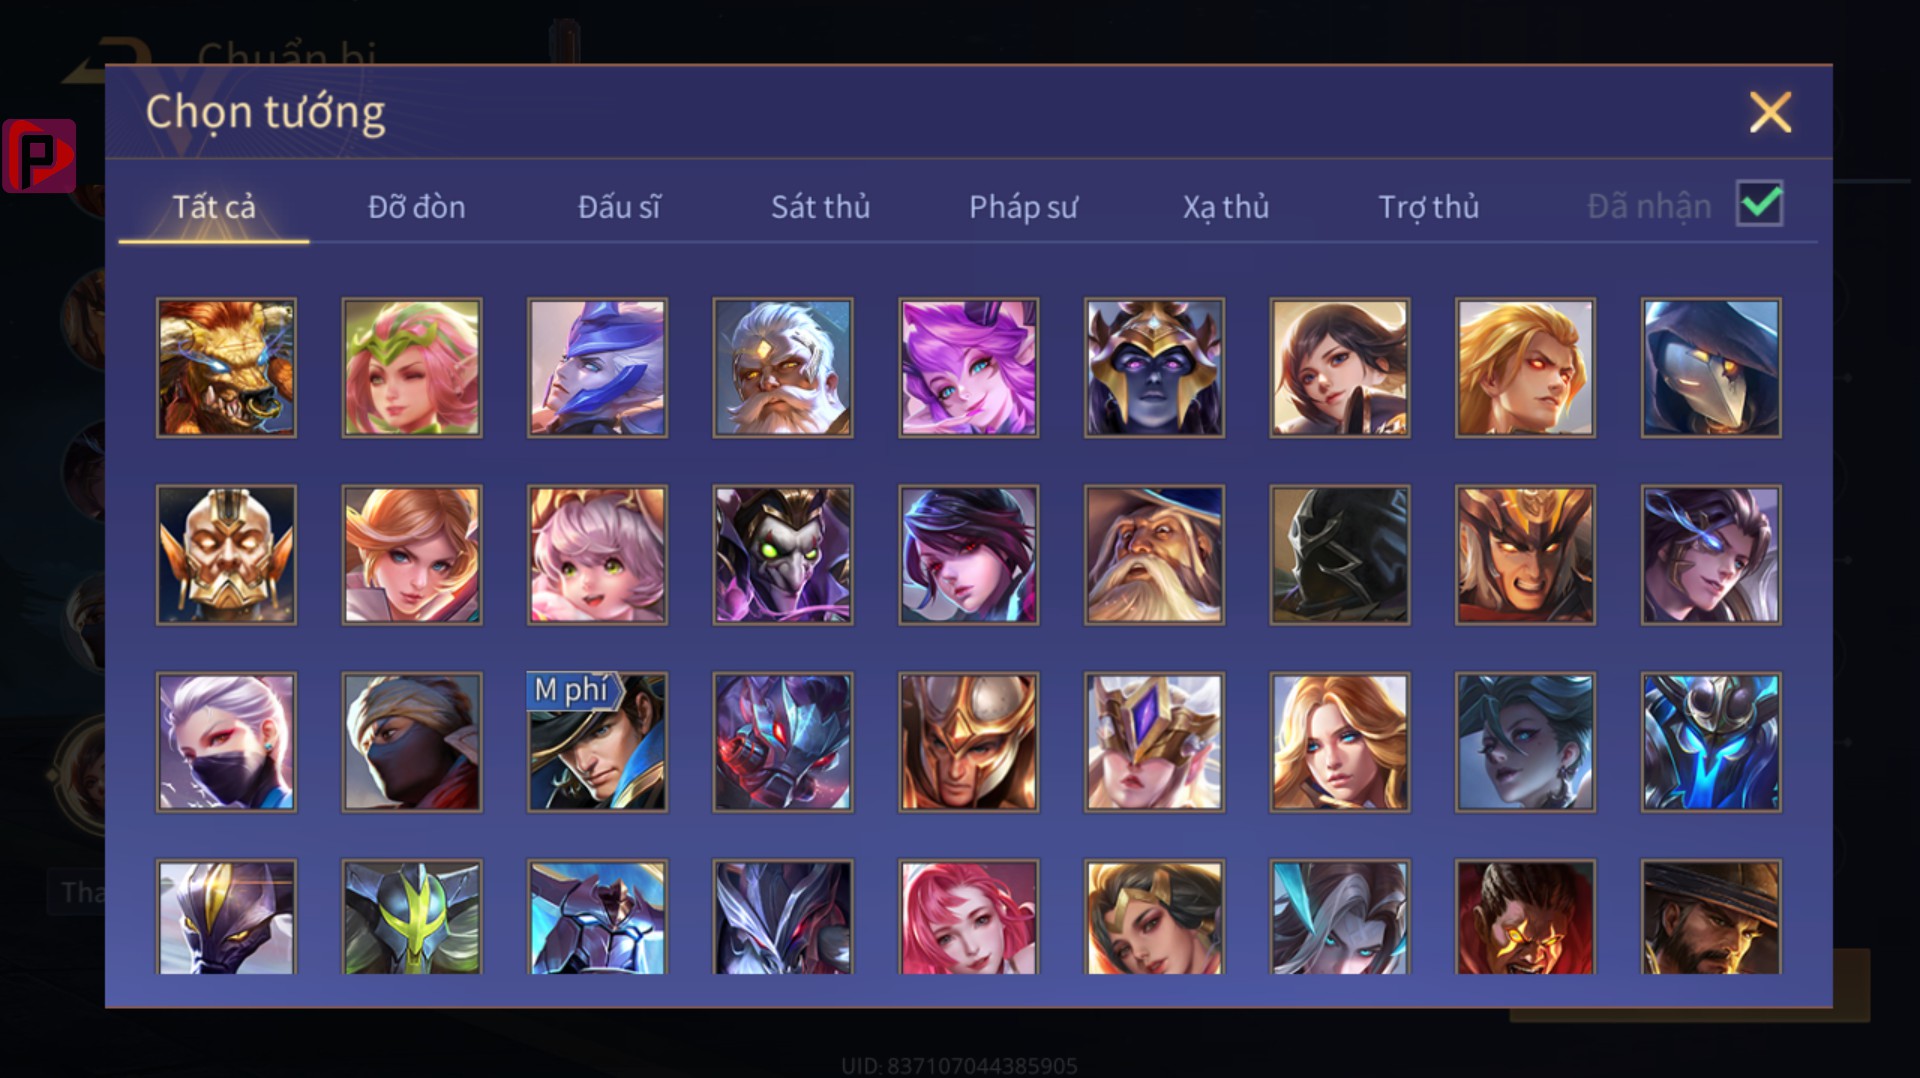Select the golden lion beast hero portrait
Screen dimensions: 1920x1078
coord(226,368)
